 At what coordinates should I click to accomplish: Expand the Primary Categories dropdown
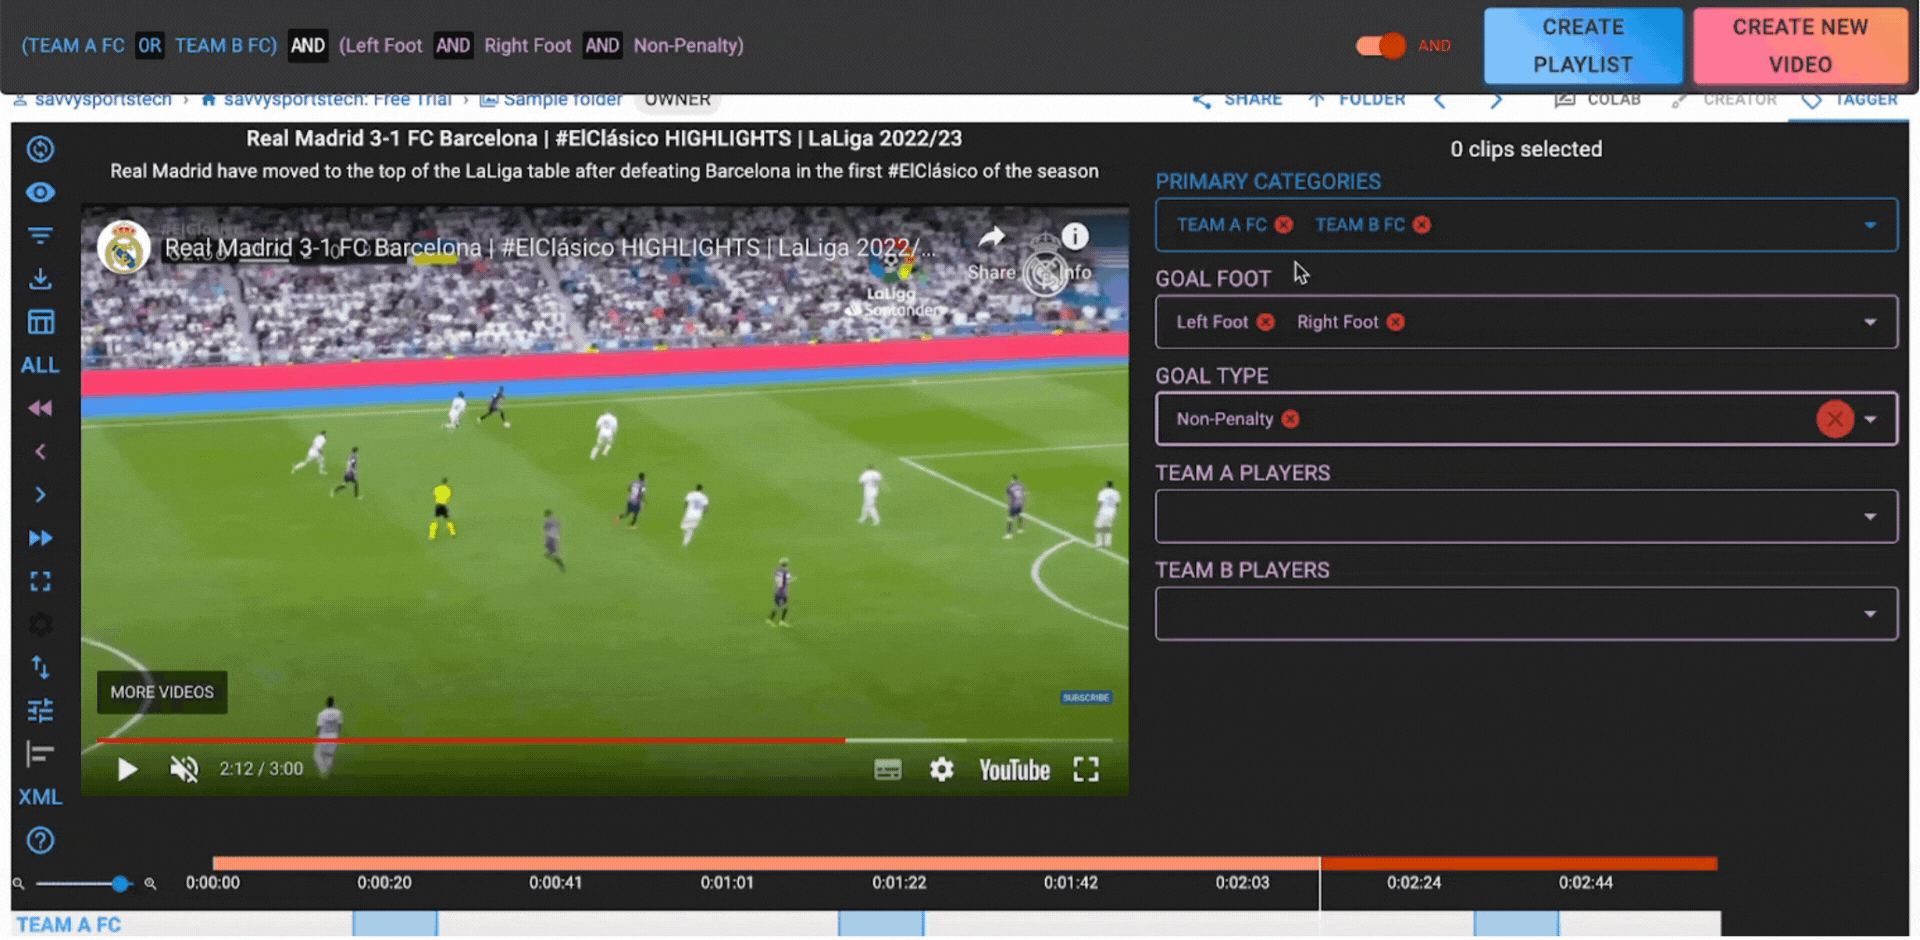point(1870,225)
